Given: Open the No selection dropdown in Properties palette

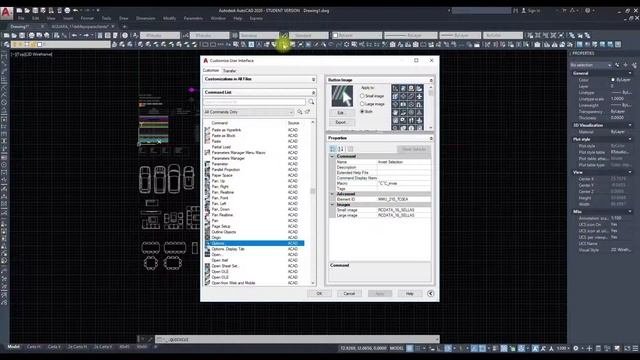Looking at the screenshot, I should point(591,65).
